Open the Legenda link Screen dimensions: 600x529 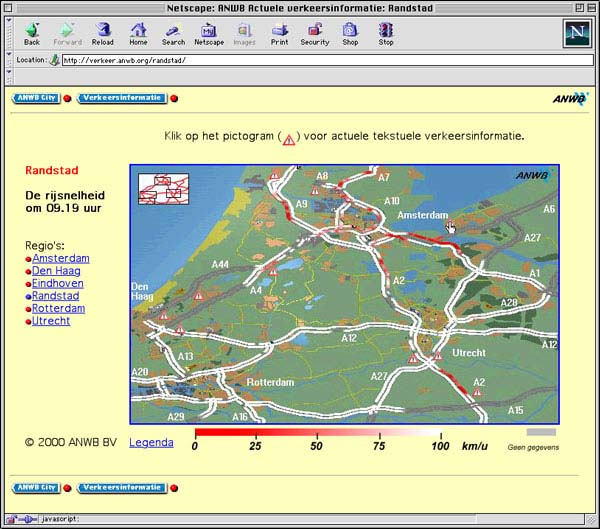coord(151,442)
